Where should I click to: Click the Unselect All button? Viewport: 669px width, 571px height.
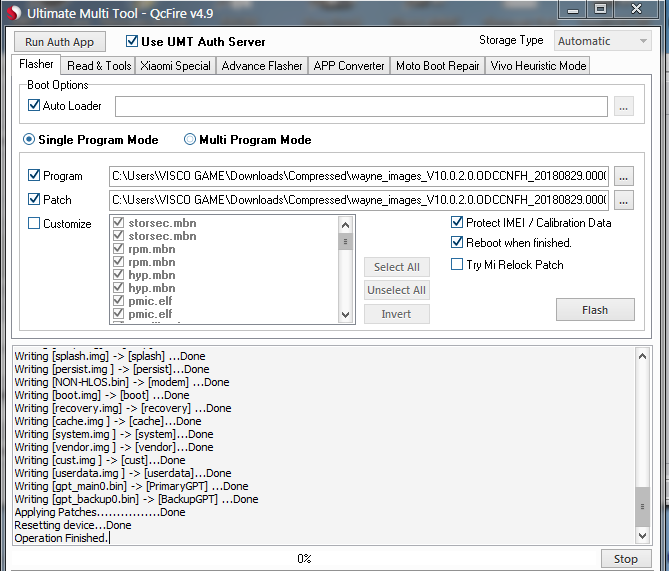click(x=396, y=290)
